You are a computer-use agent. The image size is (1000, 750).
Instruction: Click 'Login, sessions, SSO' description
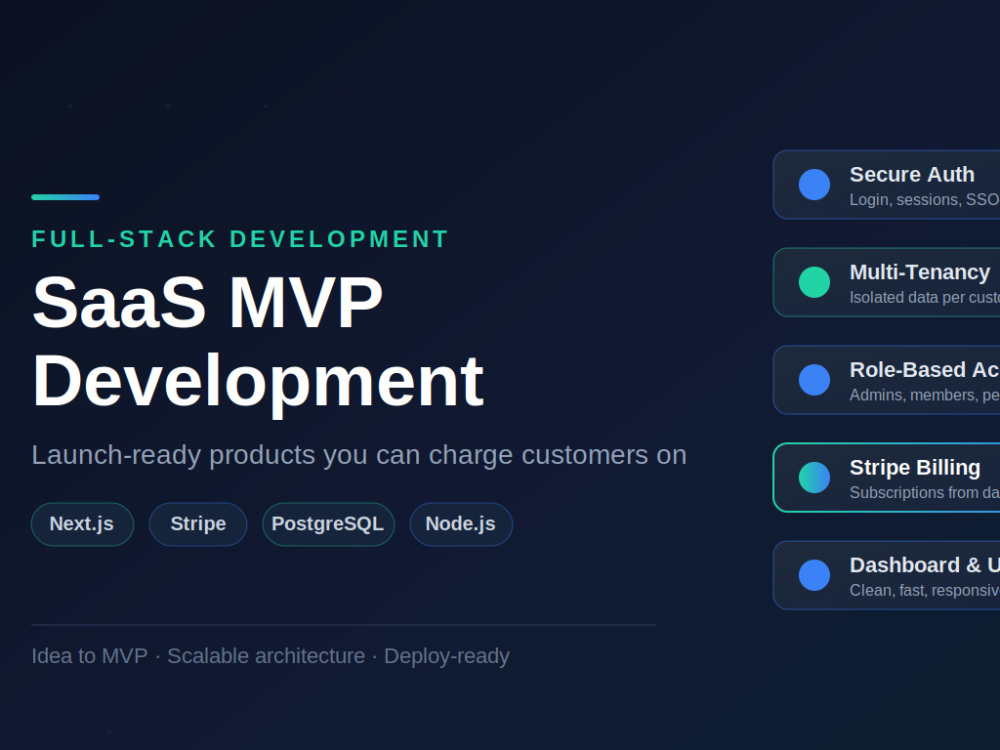[925, 200]
